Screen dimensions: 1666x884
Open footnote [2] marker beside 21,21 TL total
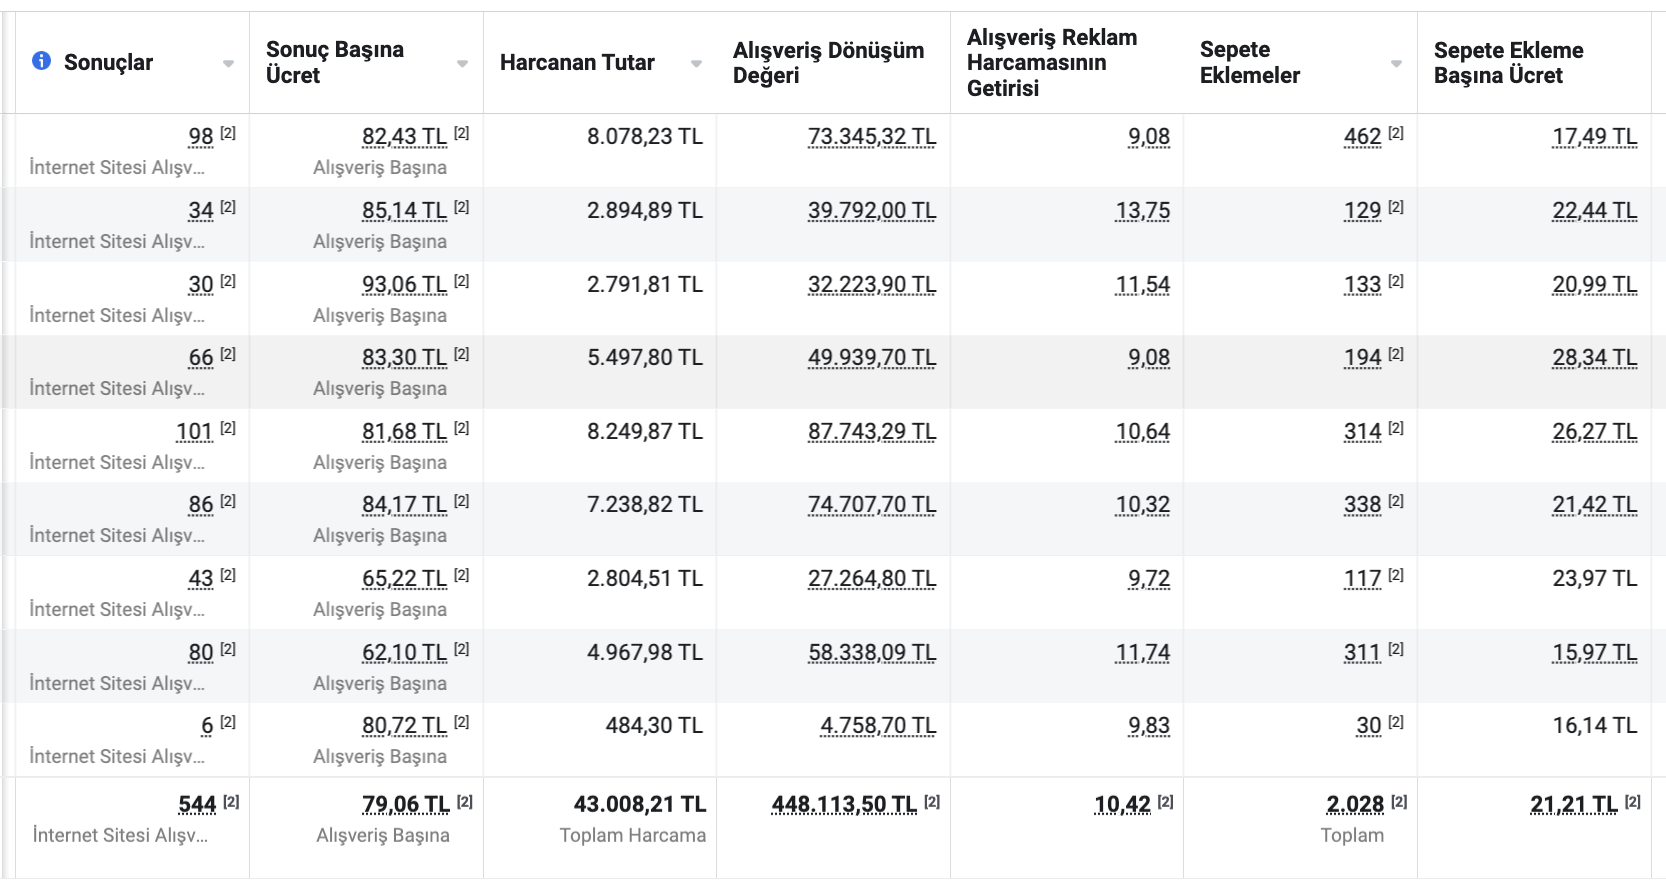(1633, 802)
